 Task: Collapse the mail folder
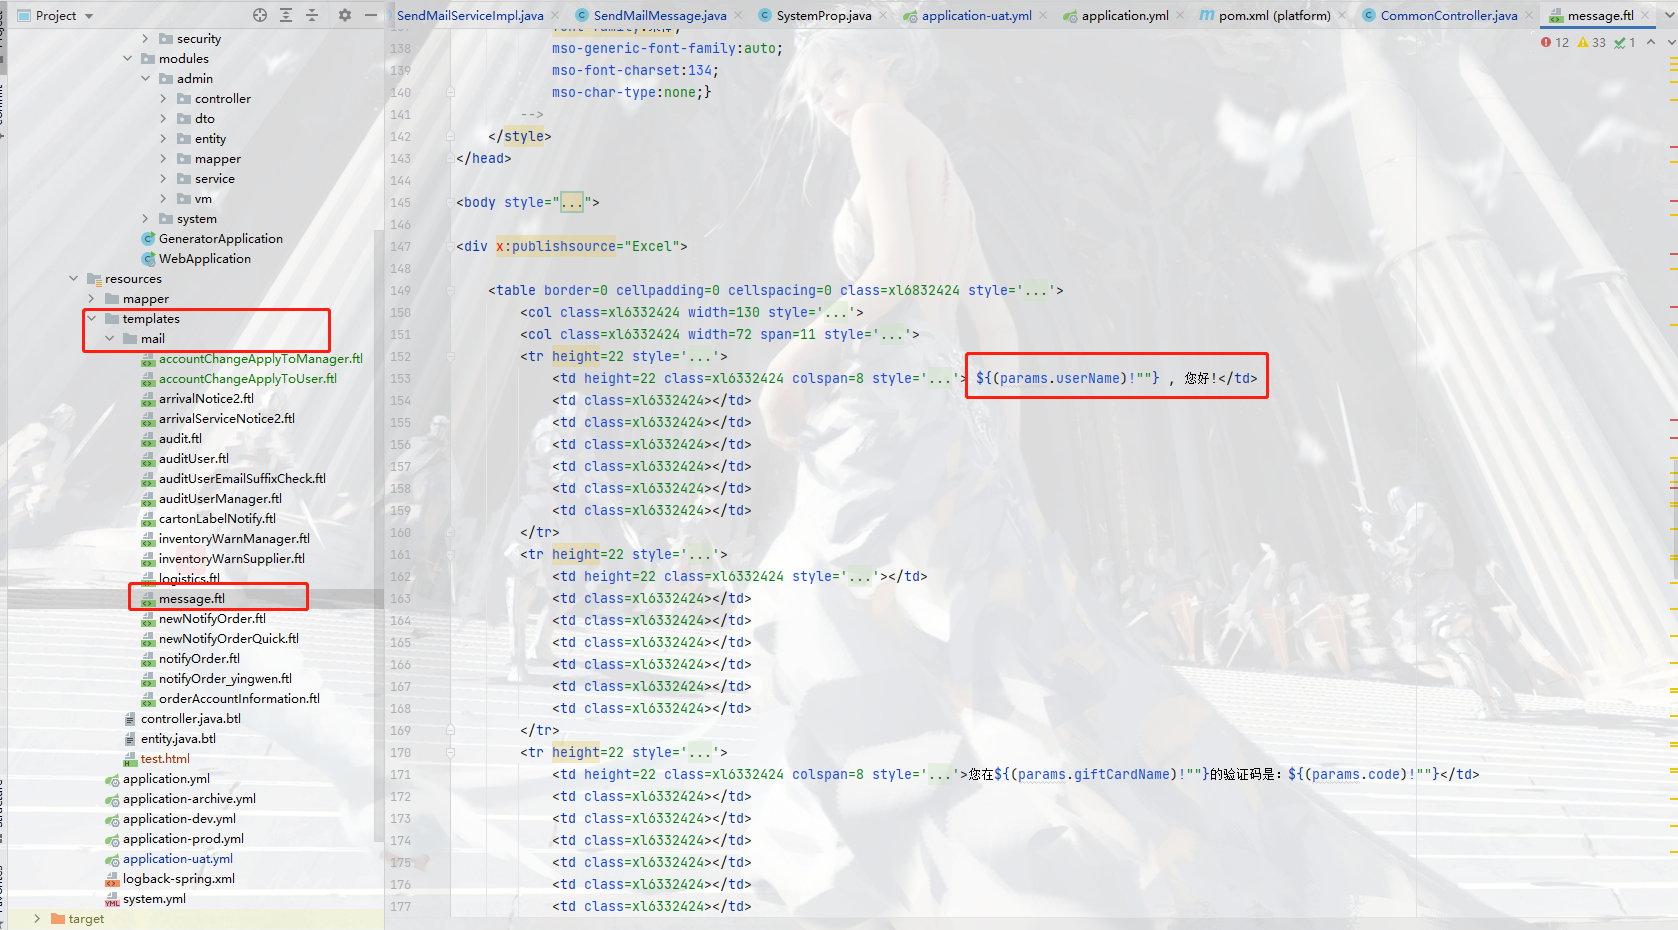tap(110, 338)
